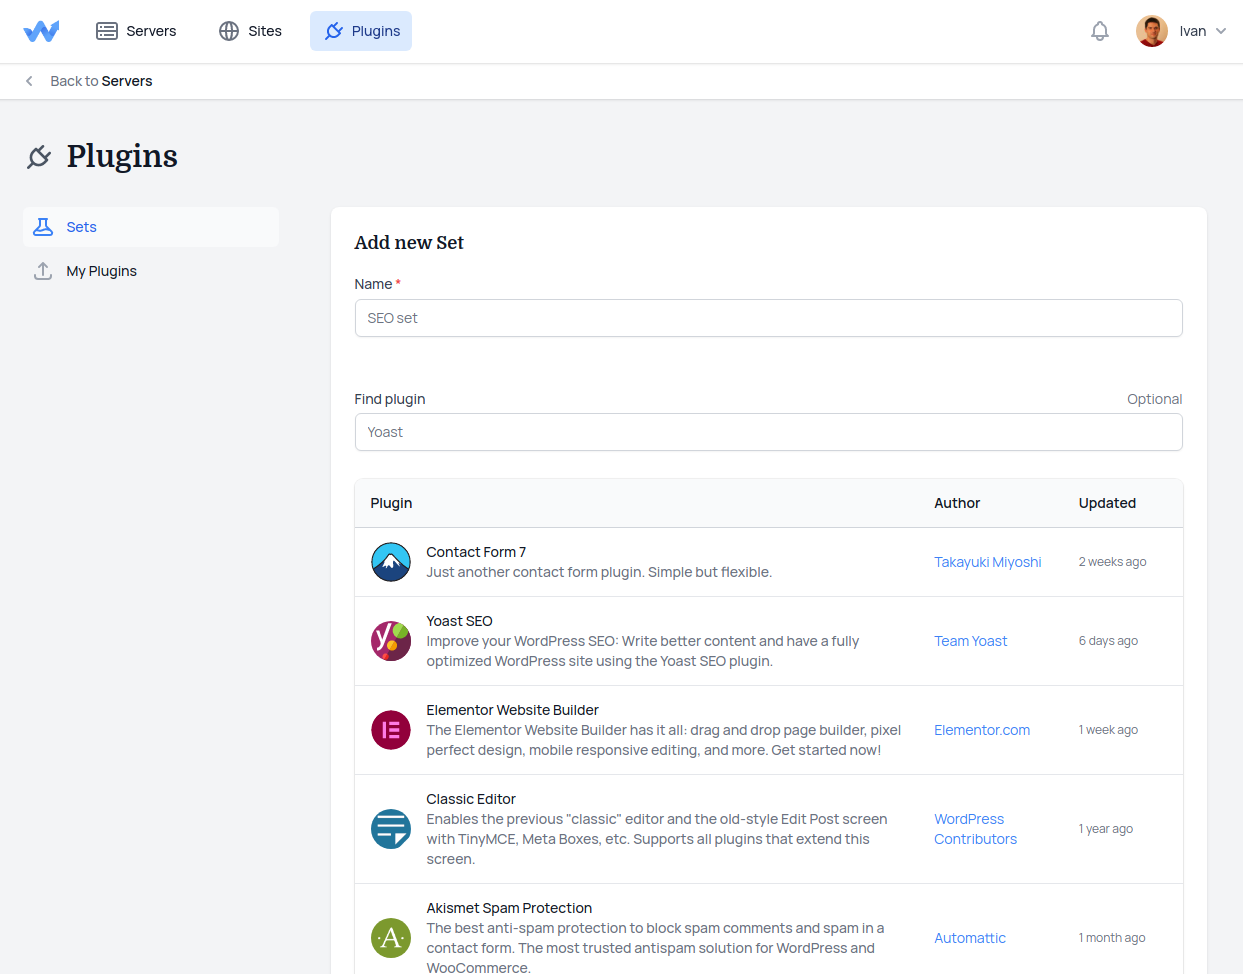This screenshot has height=974, width=1243.
Task: Click the '1 week ago' updated value
Action: click(x=1108, y=730)
